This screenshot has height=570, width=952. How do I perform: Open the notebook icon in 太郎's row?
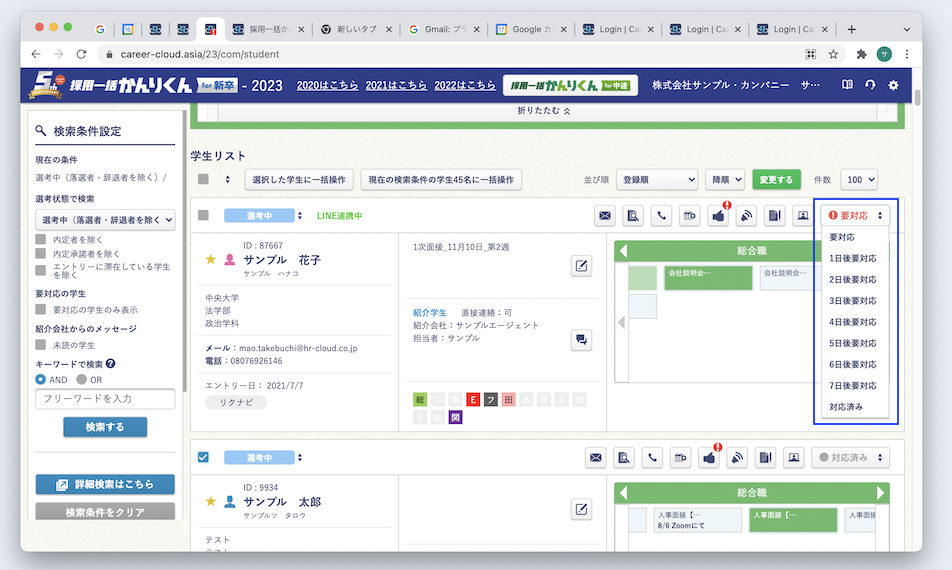pos(765,458)
